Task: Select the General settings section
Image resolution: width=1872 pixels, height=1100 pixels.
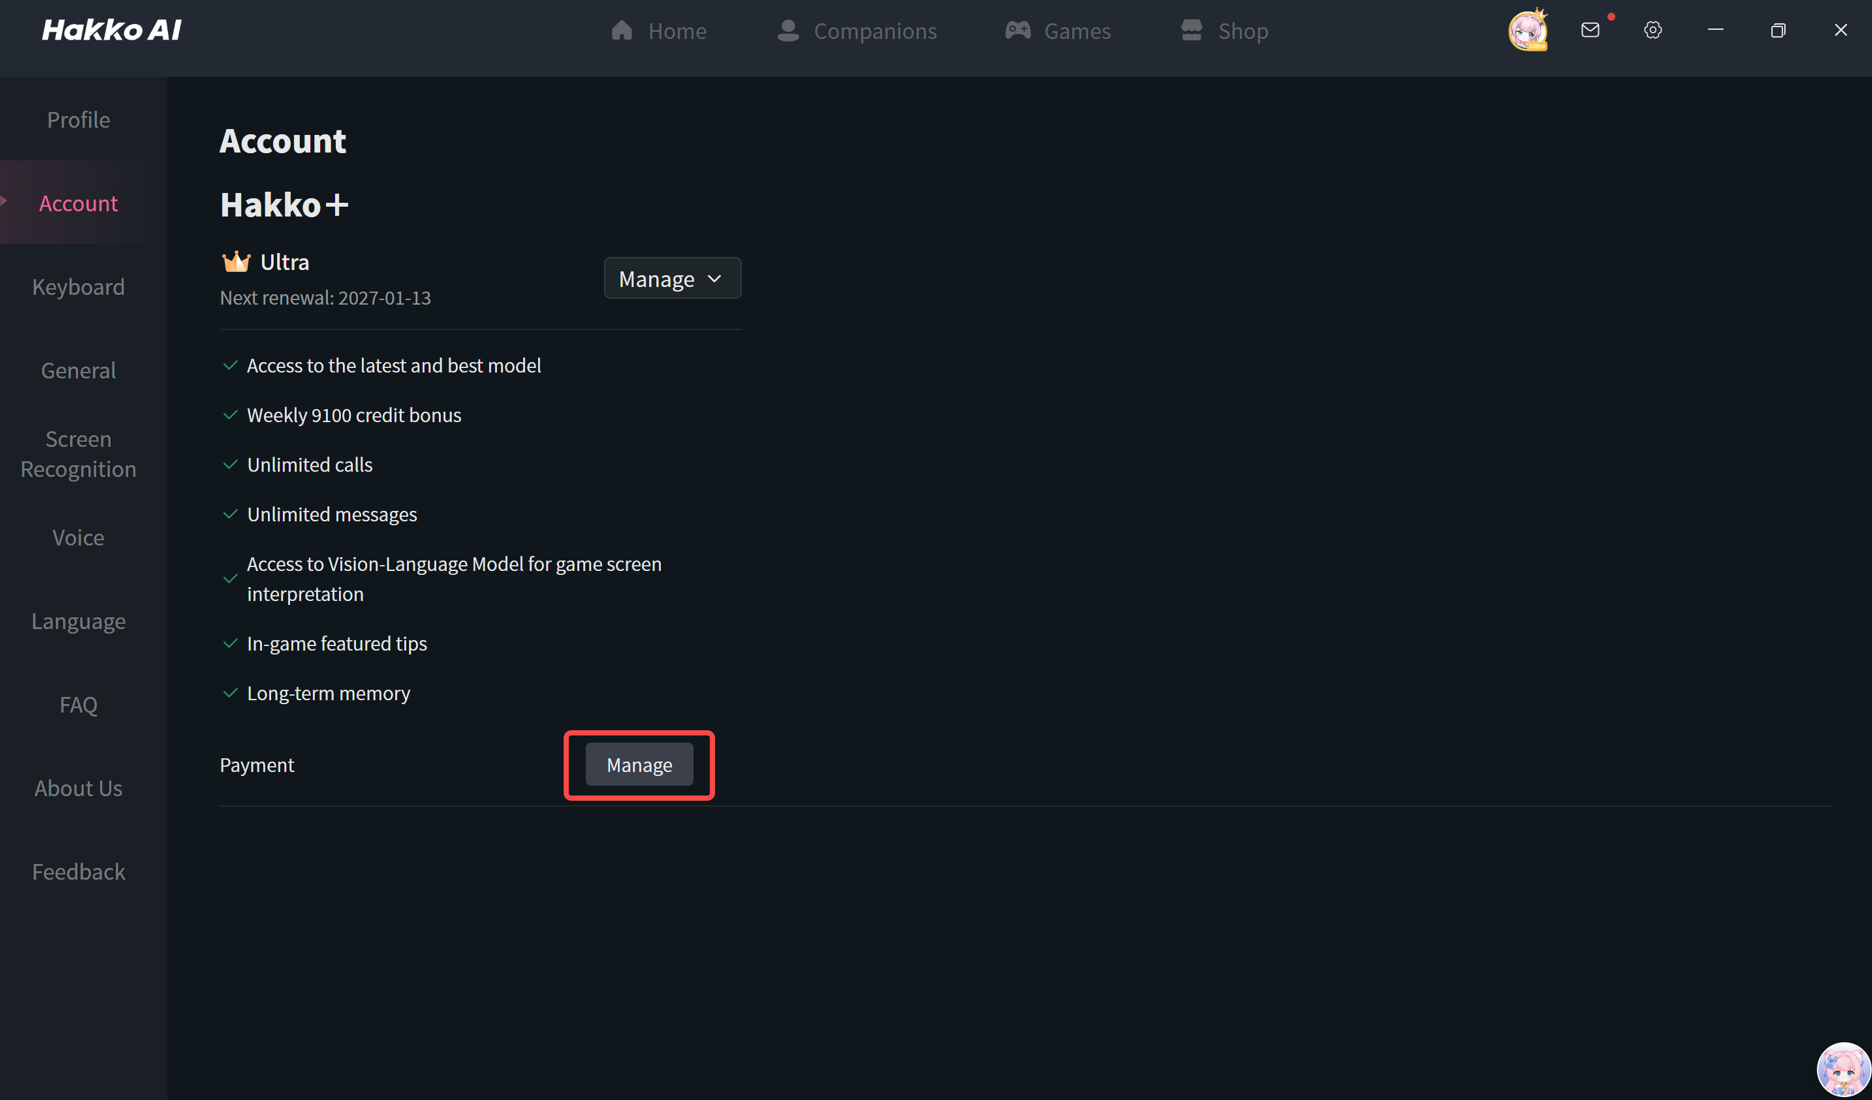Action: [x=78, y=370]
